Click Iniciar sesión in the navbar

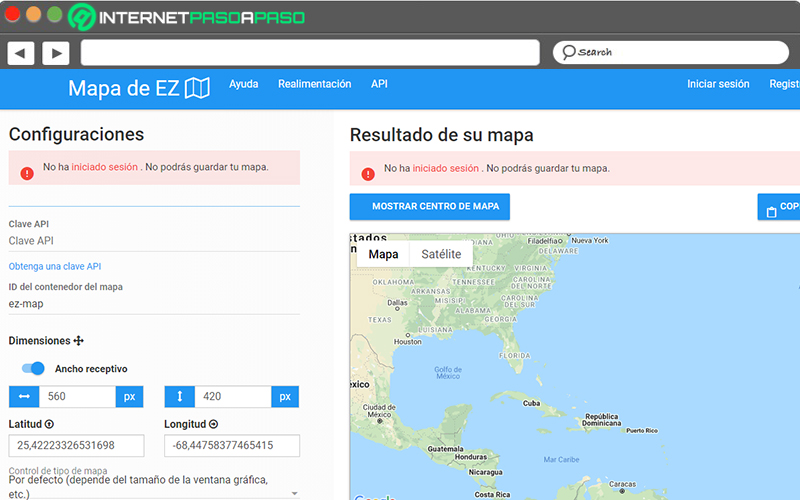click(718, 84)
